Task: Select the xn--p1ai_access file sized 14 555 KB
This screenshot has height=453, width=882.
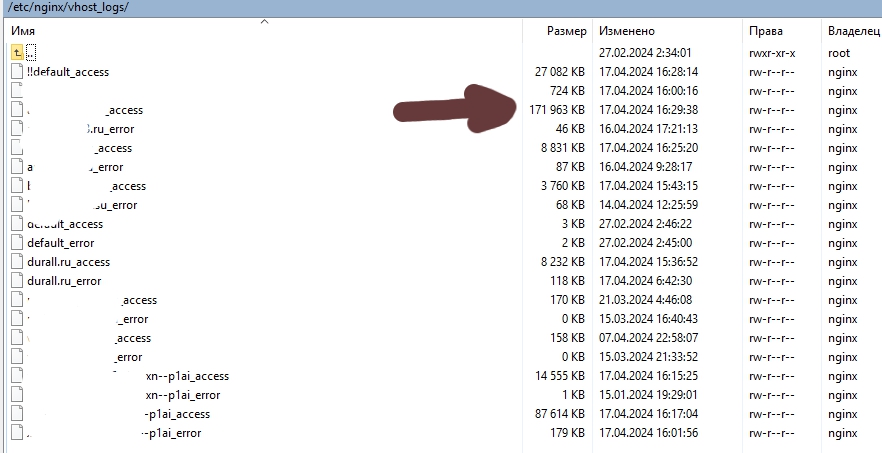Action: pos(187,376)
